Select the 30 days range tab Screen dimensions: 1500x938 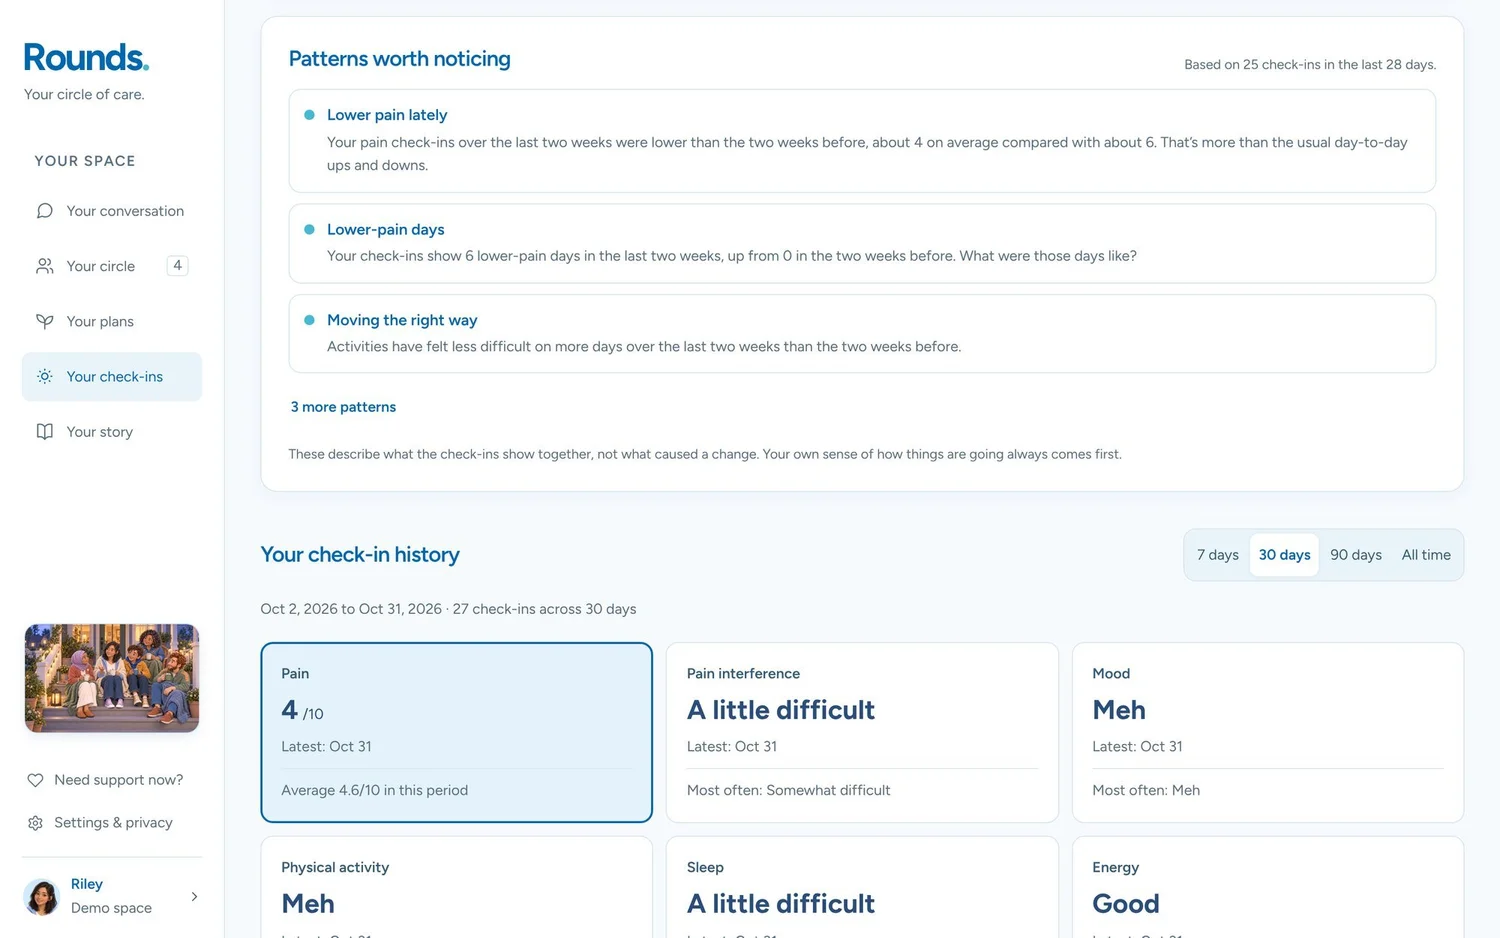[x=1285, y=555]
